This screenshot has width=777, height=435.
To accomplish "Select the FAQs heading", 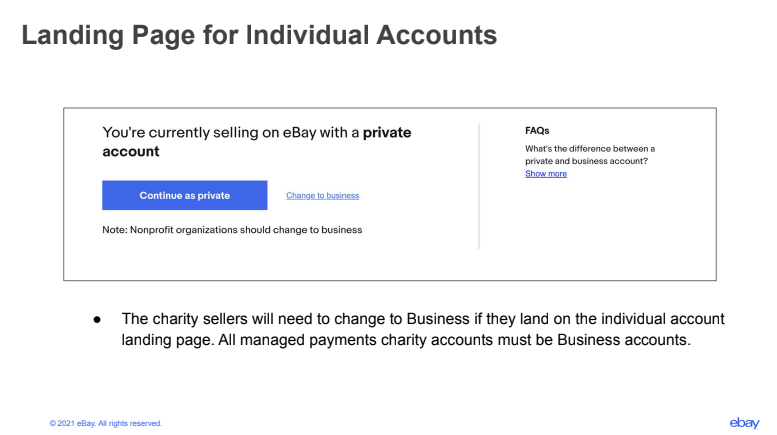I will [x=537, y=131].
